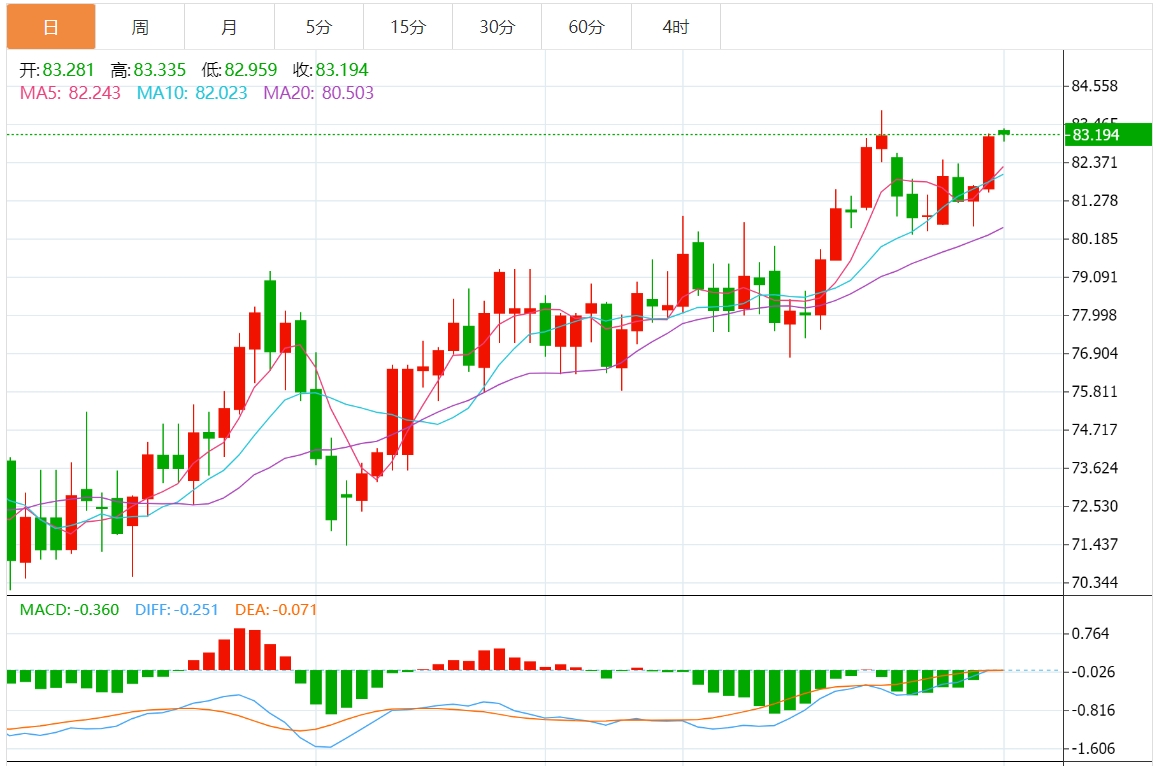
Task: Switch to the 月 monthly tab
Action: pyautogui.click(x=229, y=27)
